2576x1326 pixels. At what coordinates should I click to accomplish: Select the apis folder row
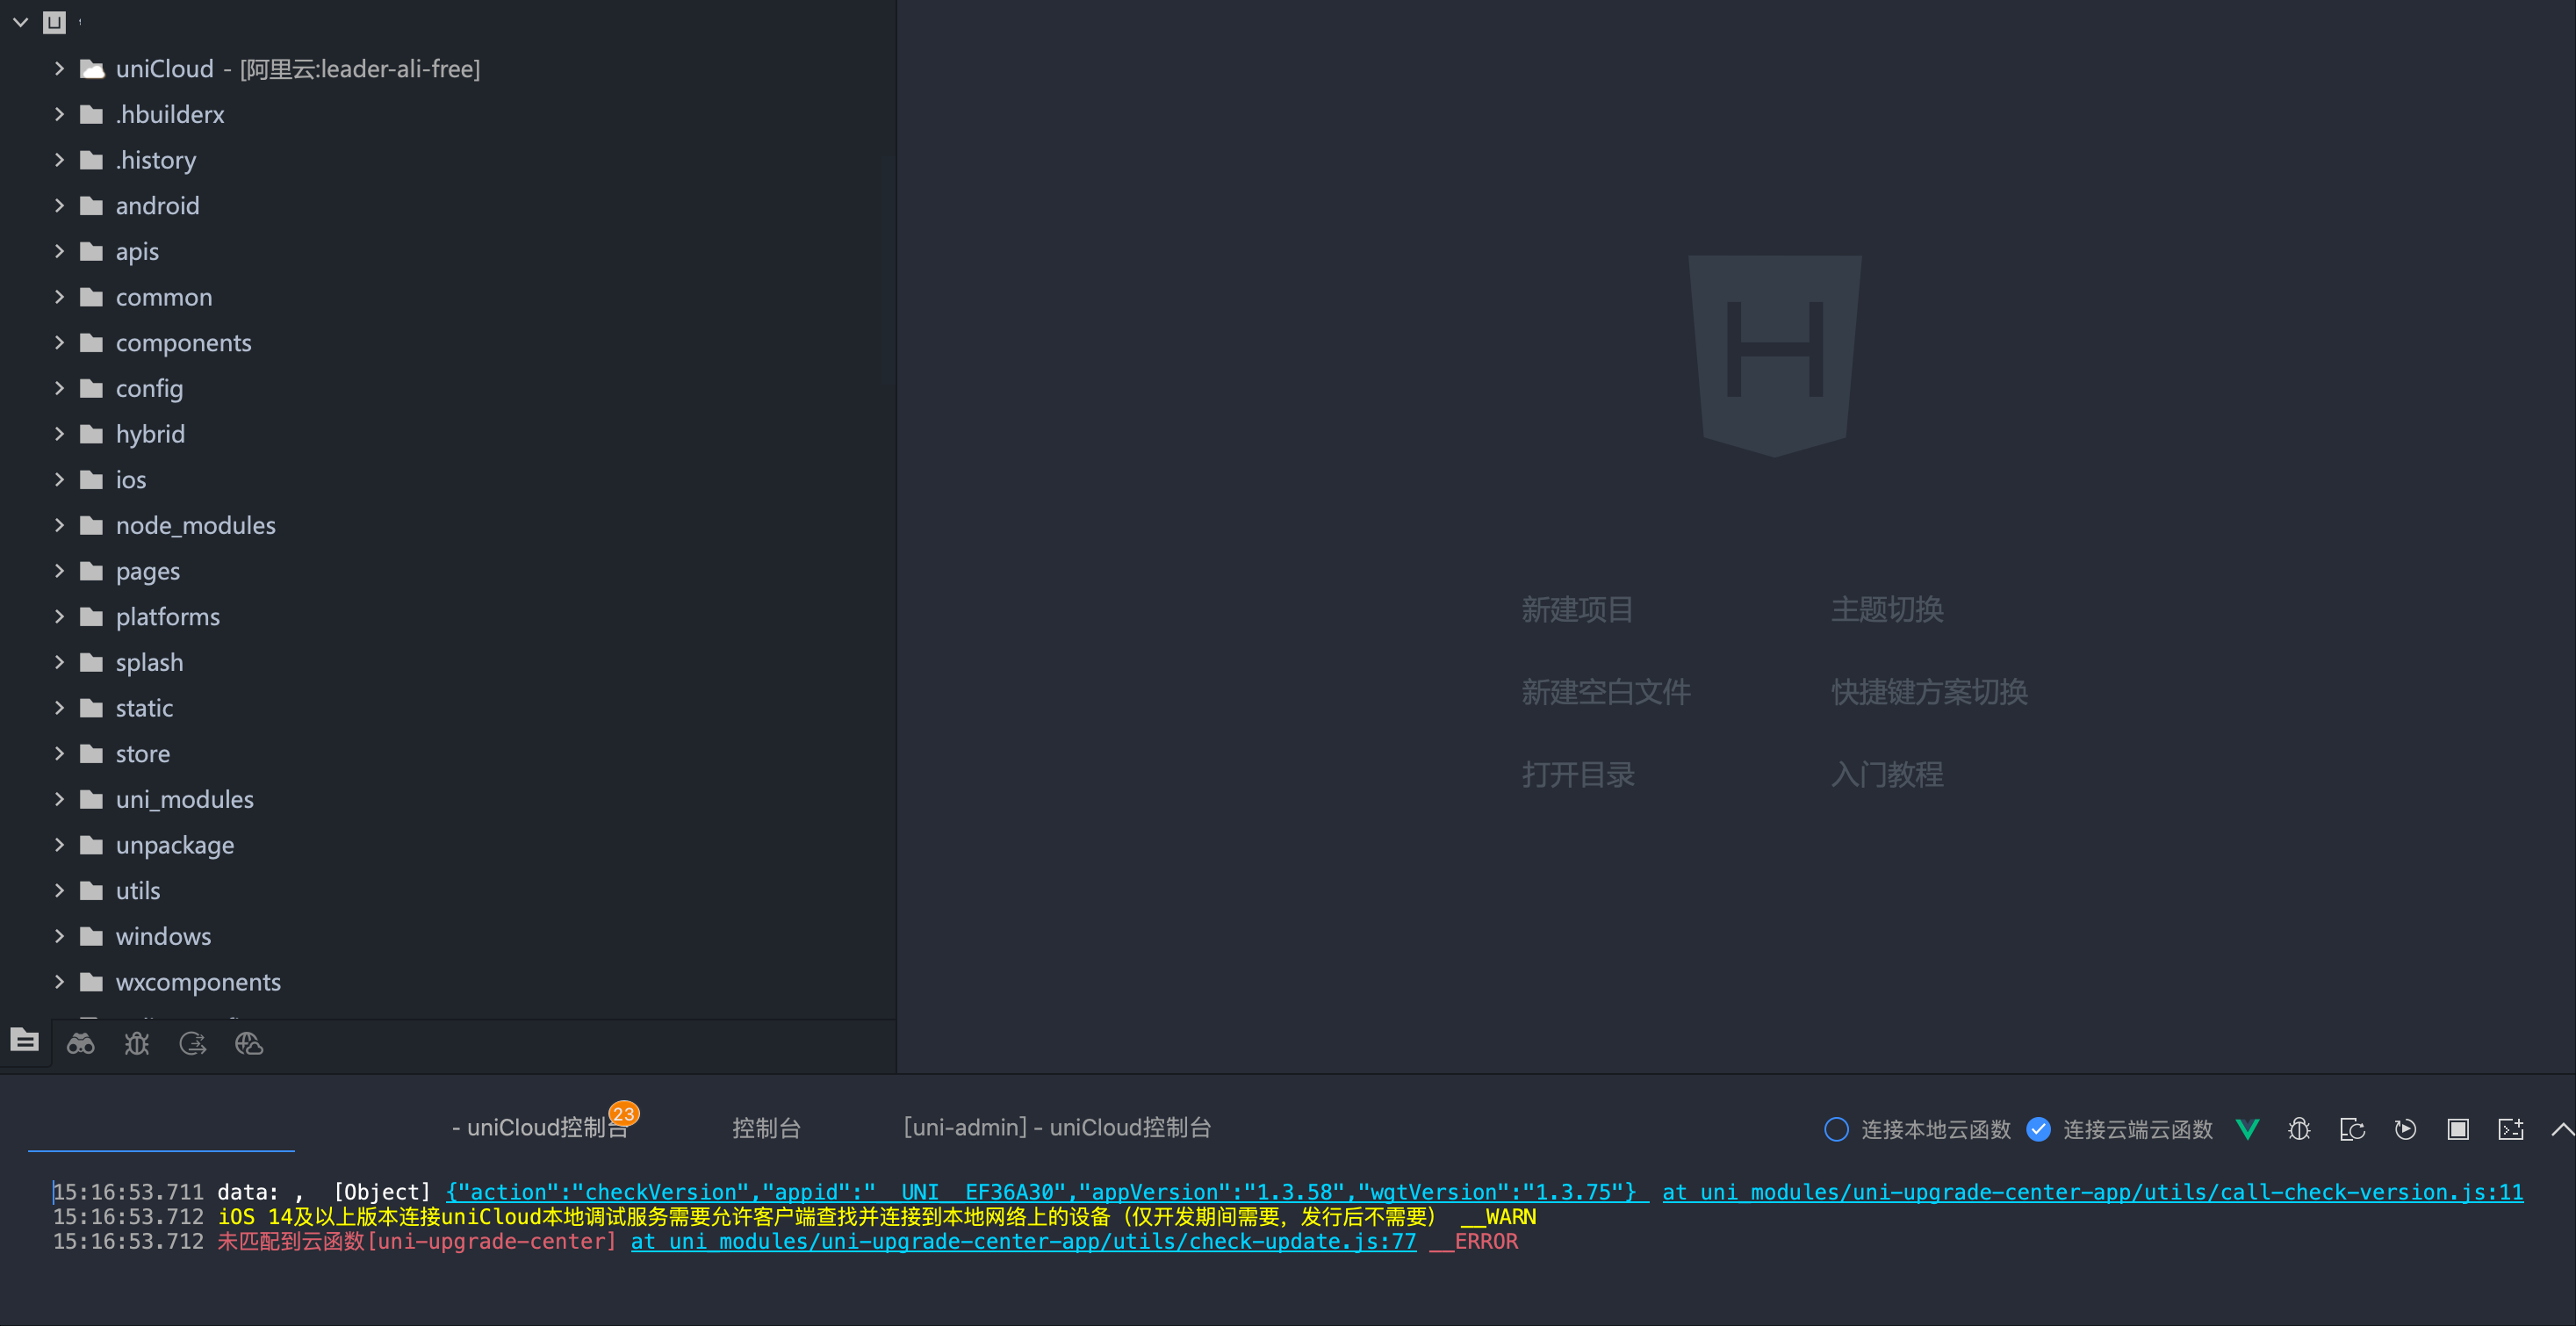[448, 252]
